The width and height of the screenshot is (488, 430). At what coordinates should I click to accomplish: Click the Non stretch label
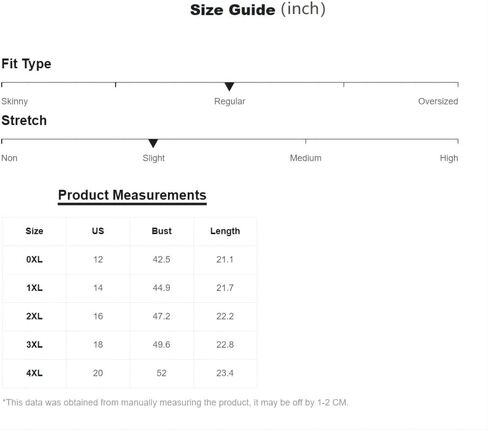[x=9, y=158]
